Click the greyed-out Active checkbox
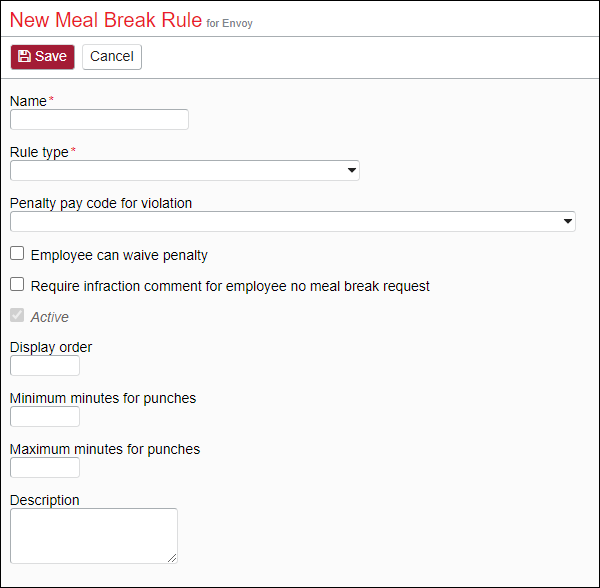The width and height of the screenshot is (600, 588). (x=17, y=316)
